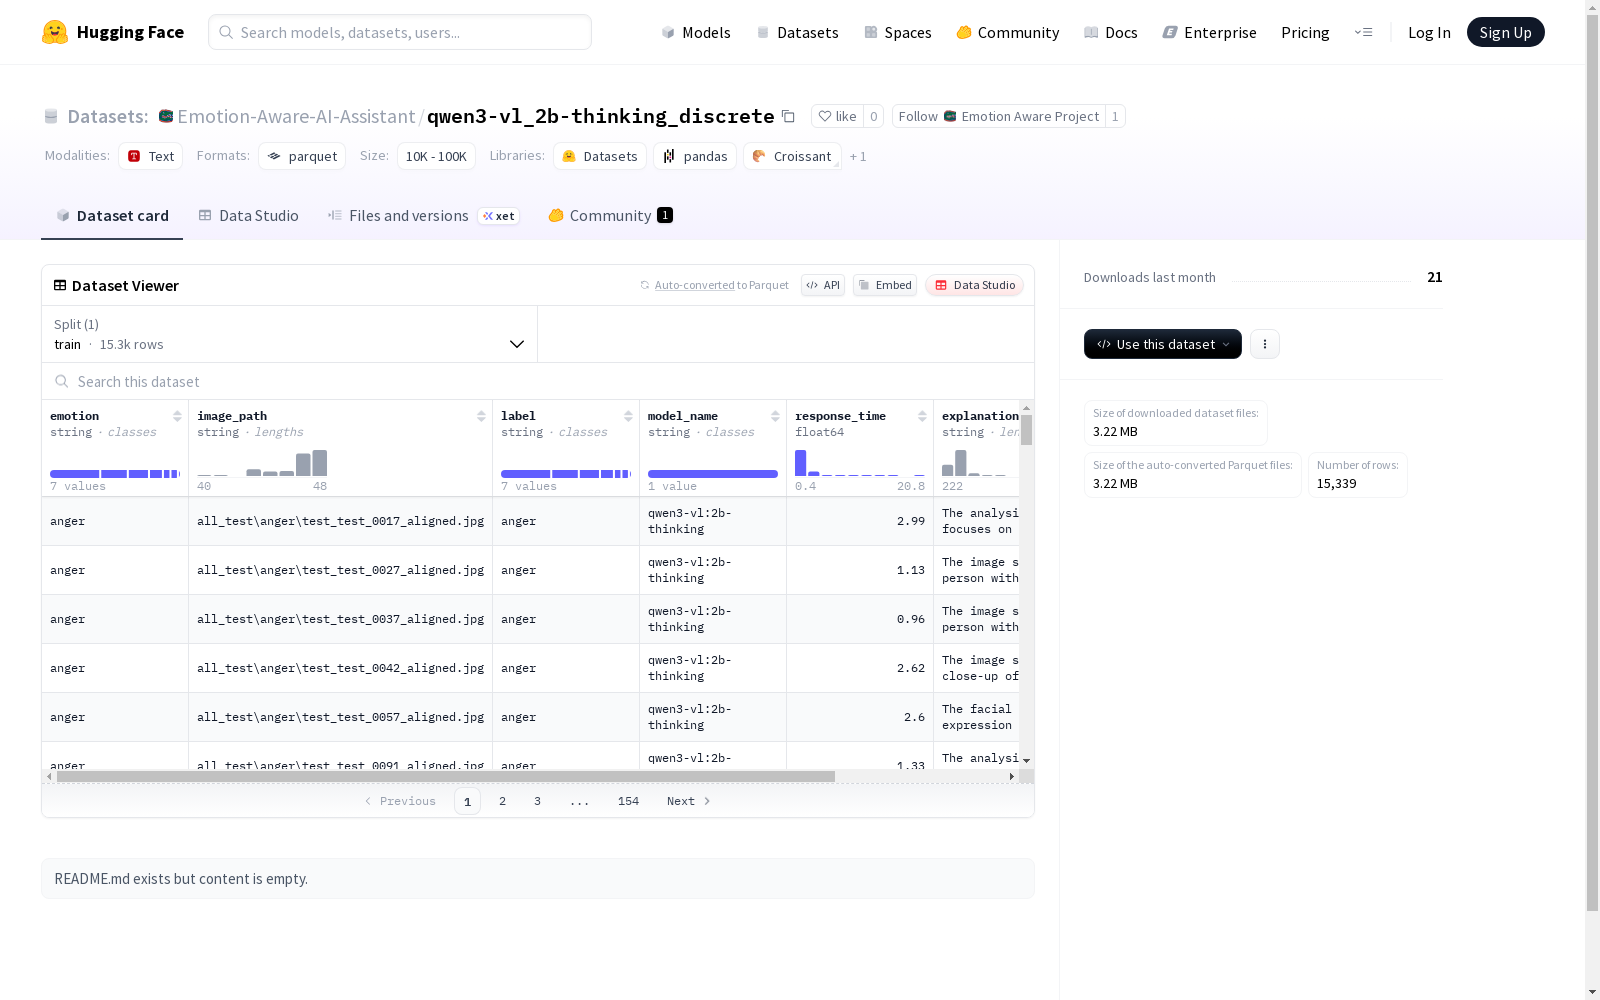The image size is (1600, 1000).
Task: Sort the model_name column using its sort icon
Action: pyautogui.click(x=775, y=416)
